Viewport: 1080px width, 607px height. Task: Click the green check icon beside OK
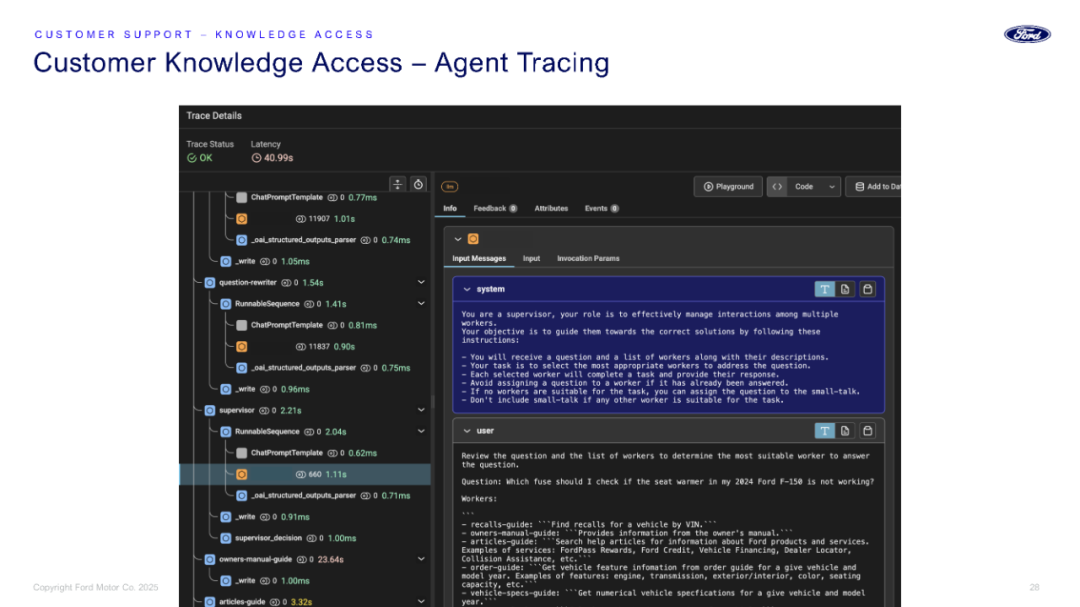pos(191,158)
